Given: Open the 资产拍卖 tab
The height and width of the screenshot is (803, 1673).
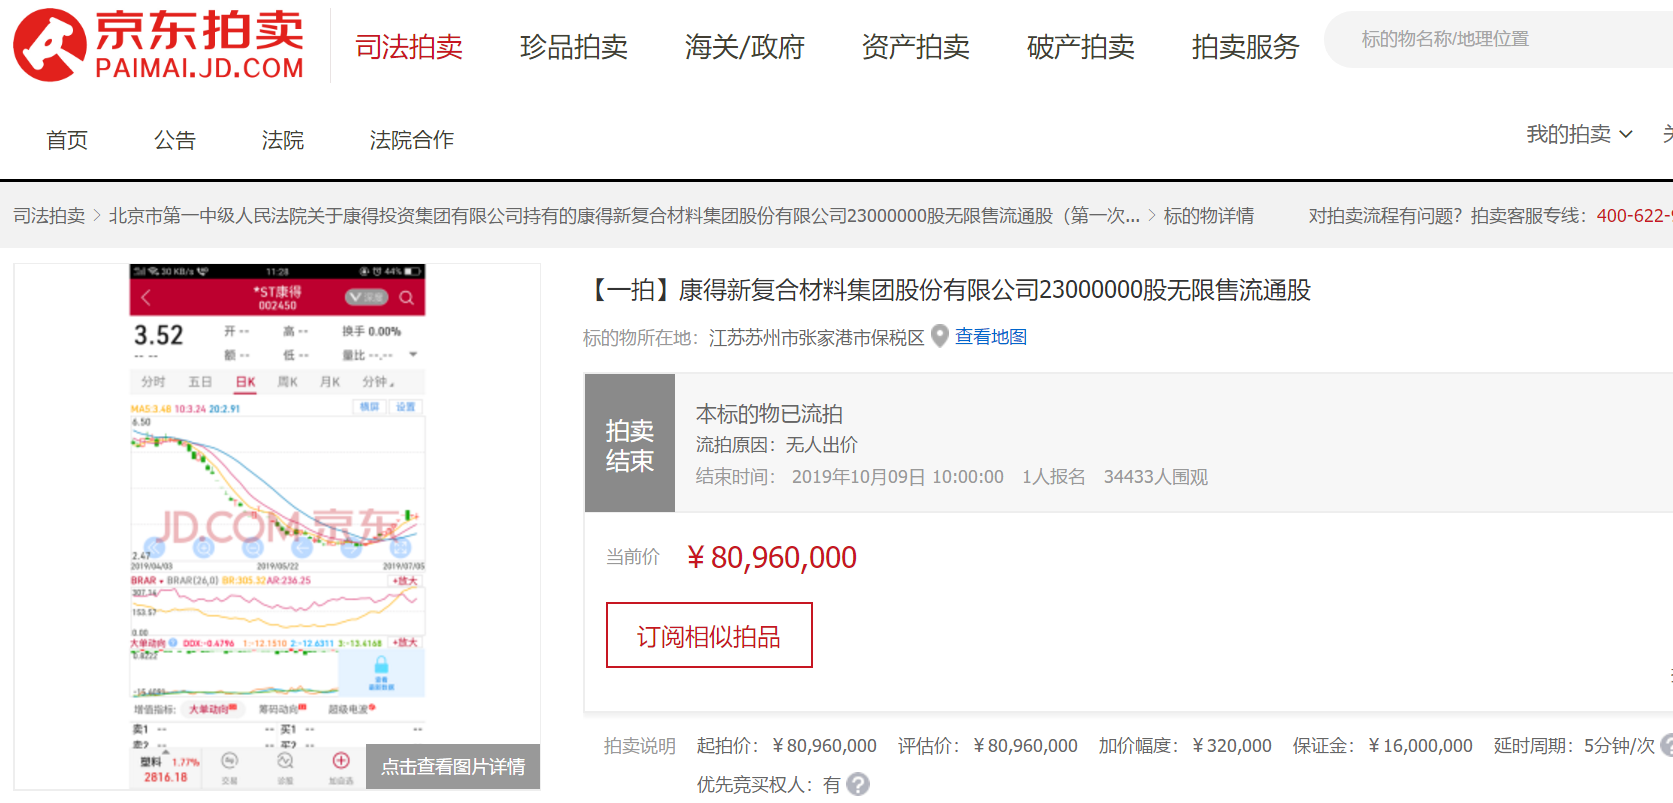Looking at the screenshot, I should pyautogui.click(x=916, y=46).
